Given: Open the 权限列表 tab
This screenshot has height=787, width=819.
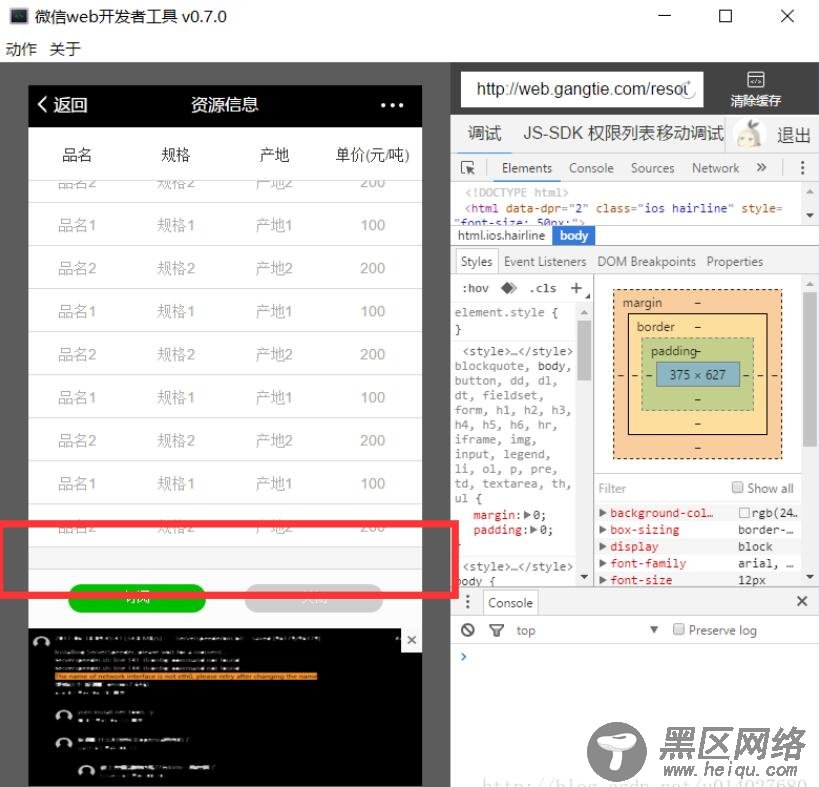Looking at the screenshot, I should [x=622, y=133].
